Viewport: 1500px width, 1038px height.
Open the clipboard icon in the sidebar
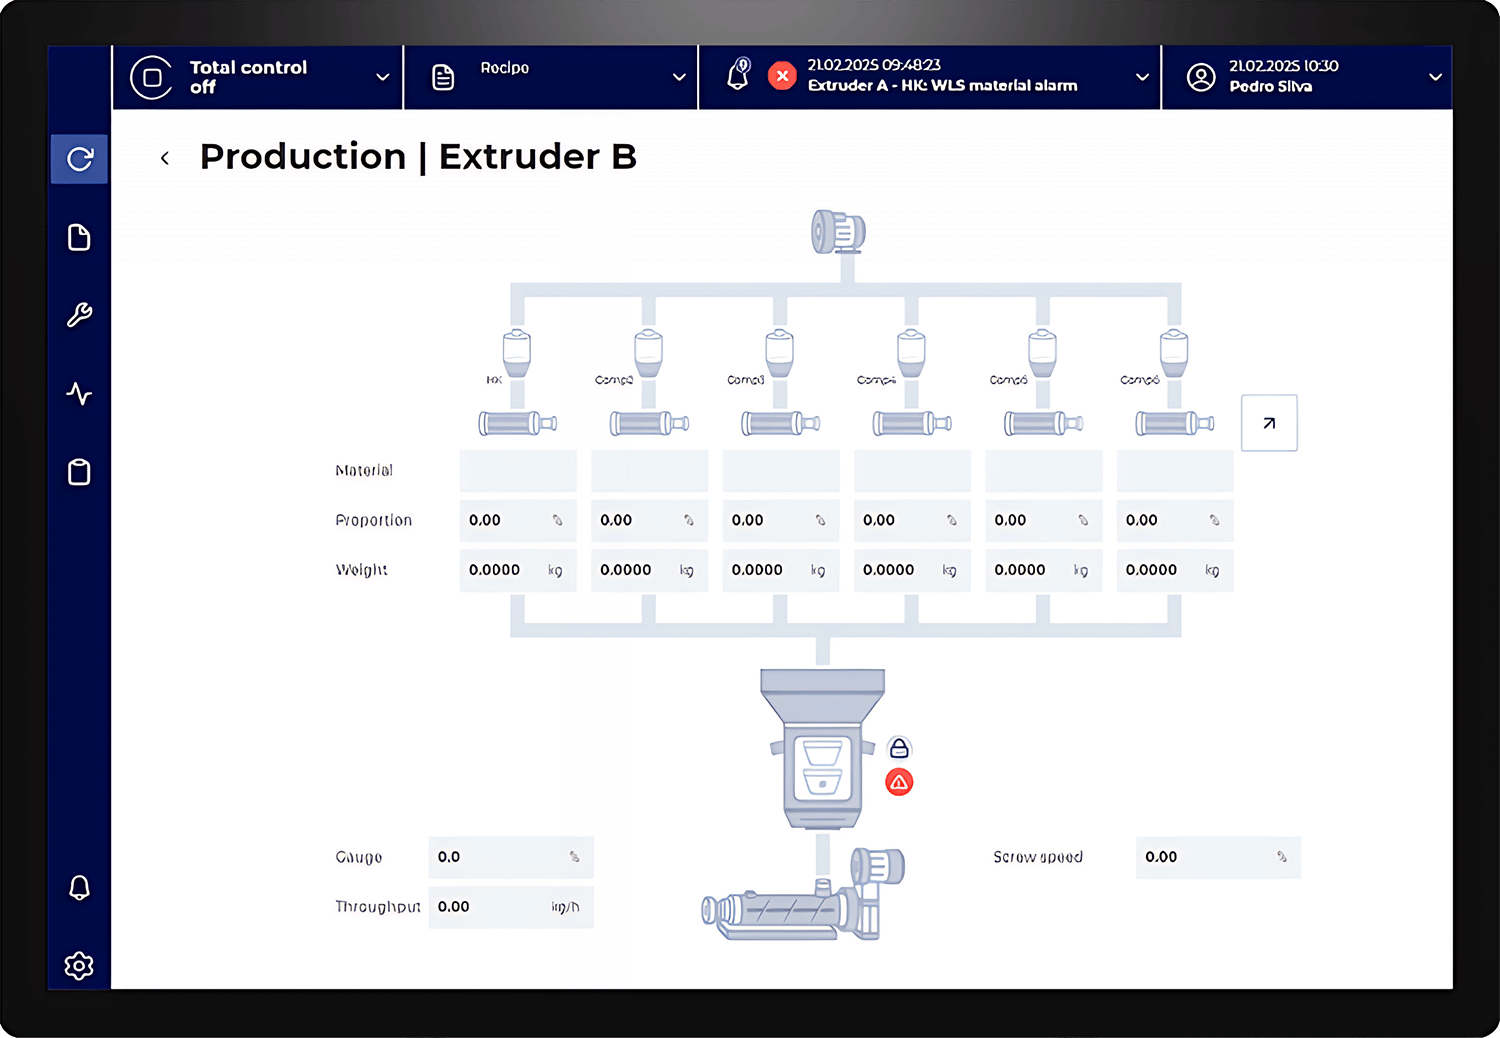(x=79, y=472)
